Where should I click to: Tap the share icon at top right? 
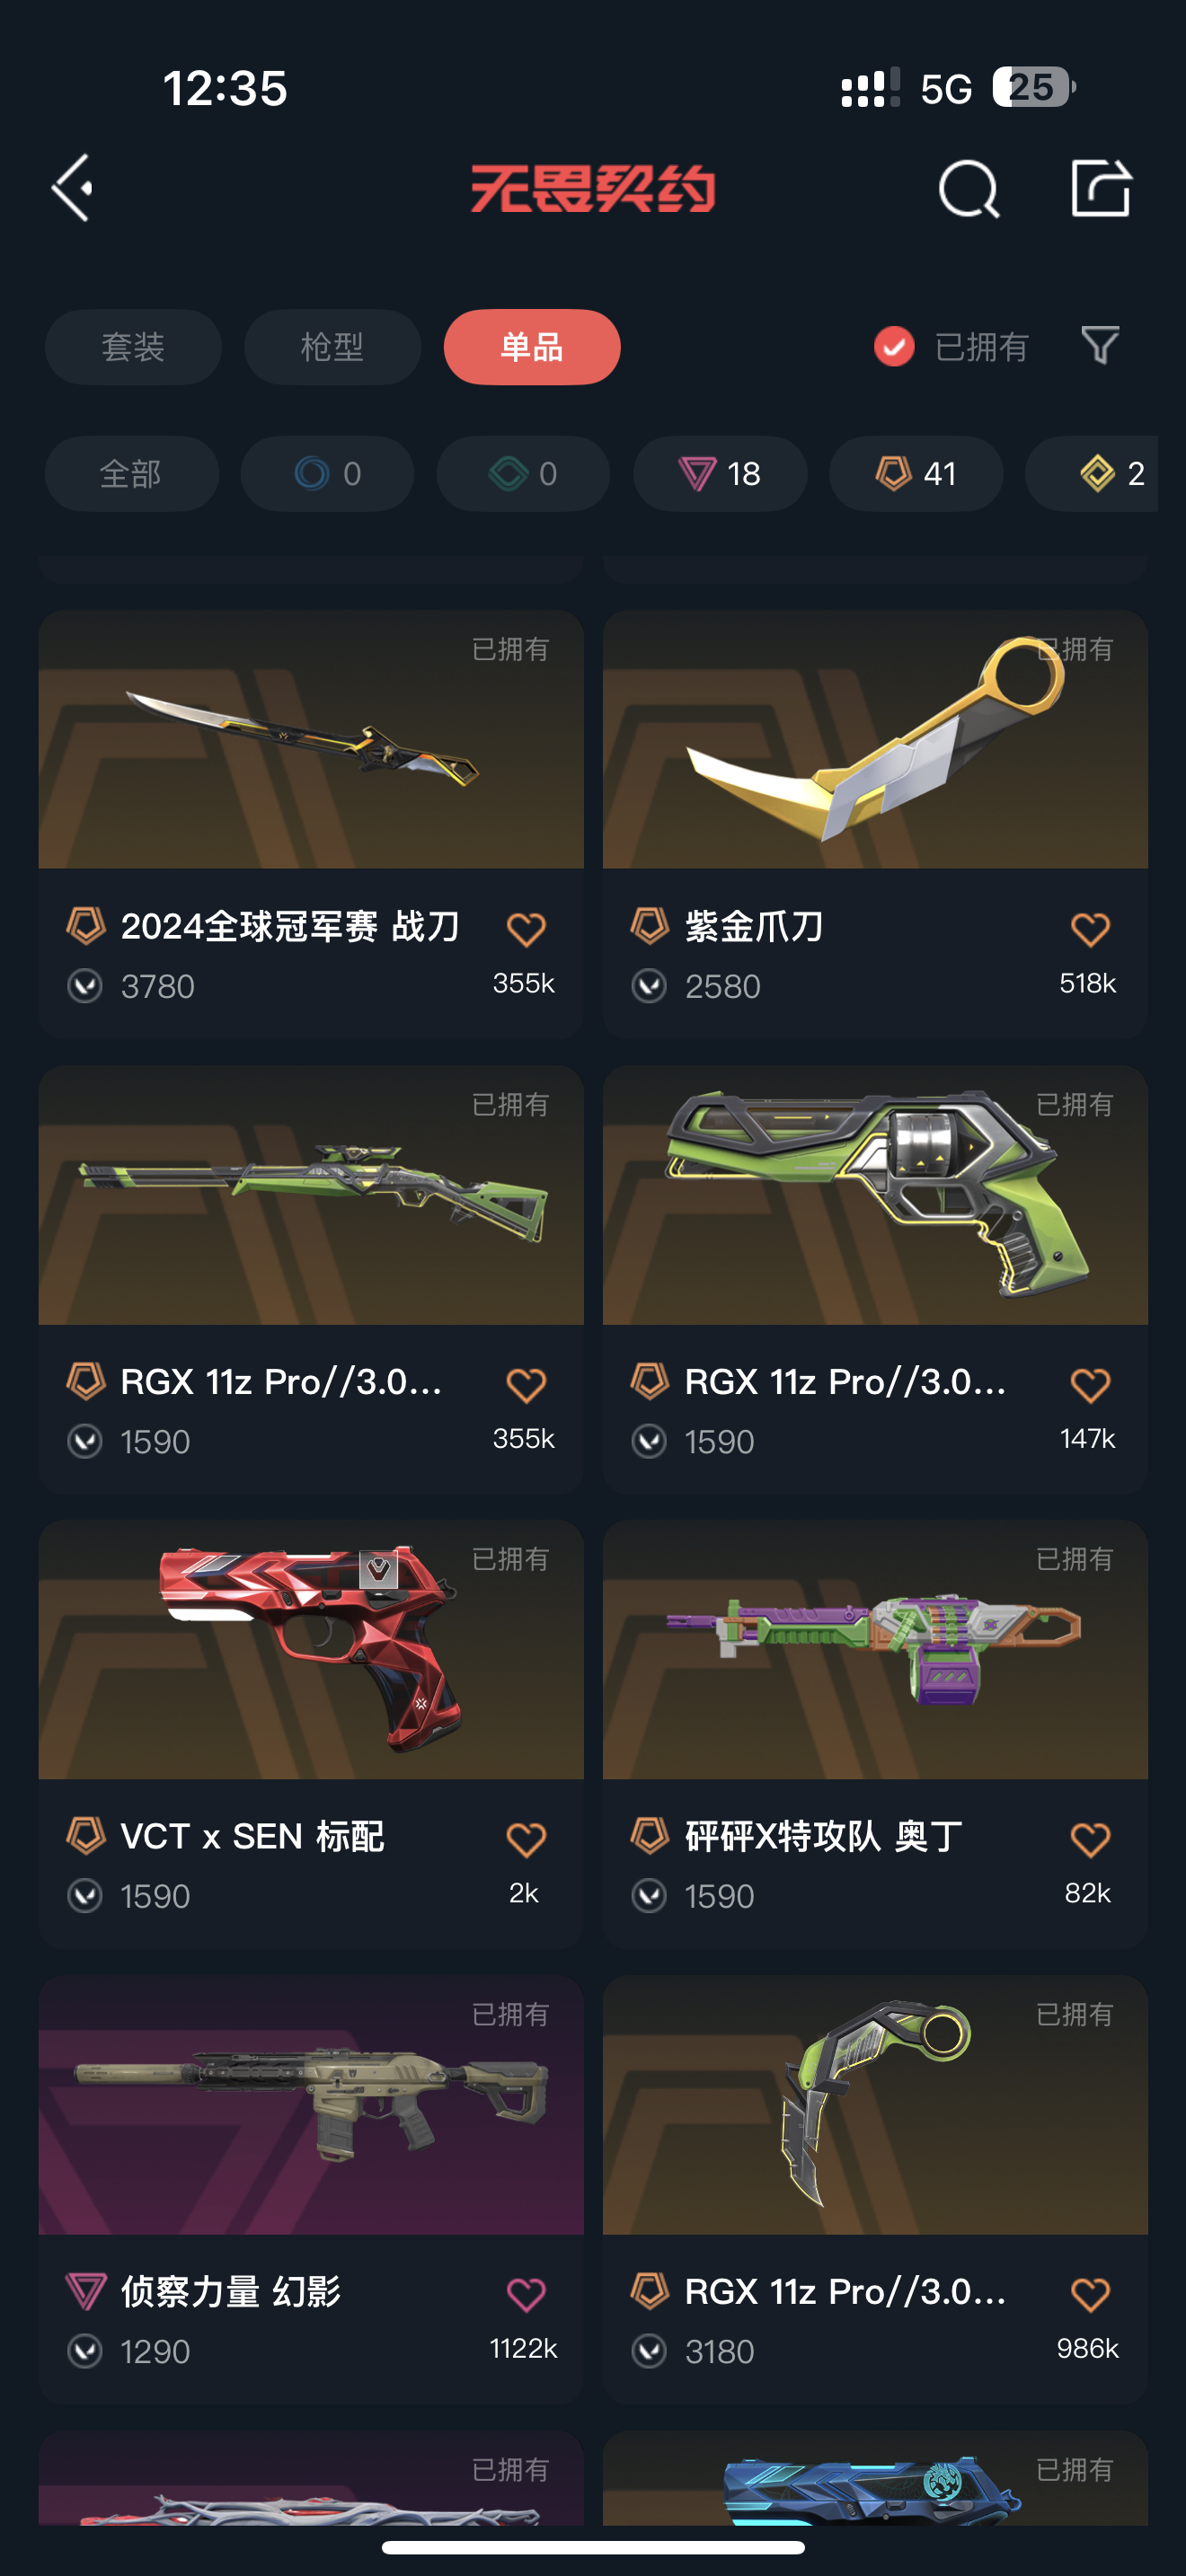click(1100, 187)
